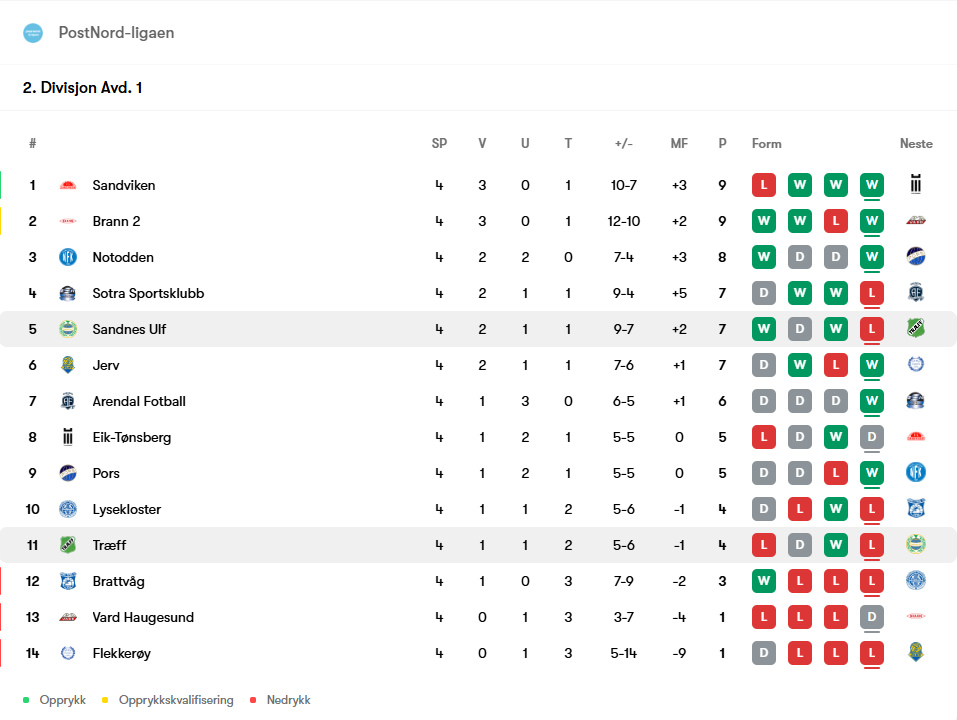Viewport: 957px width, 720px height.
Task: Click the Notodden club crest
Action: pos(68,257)
